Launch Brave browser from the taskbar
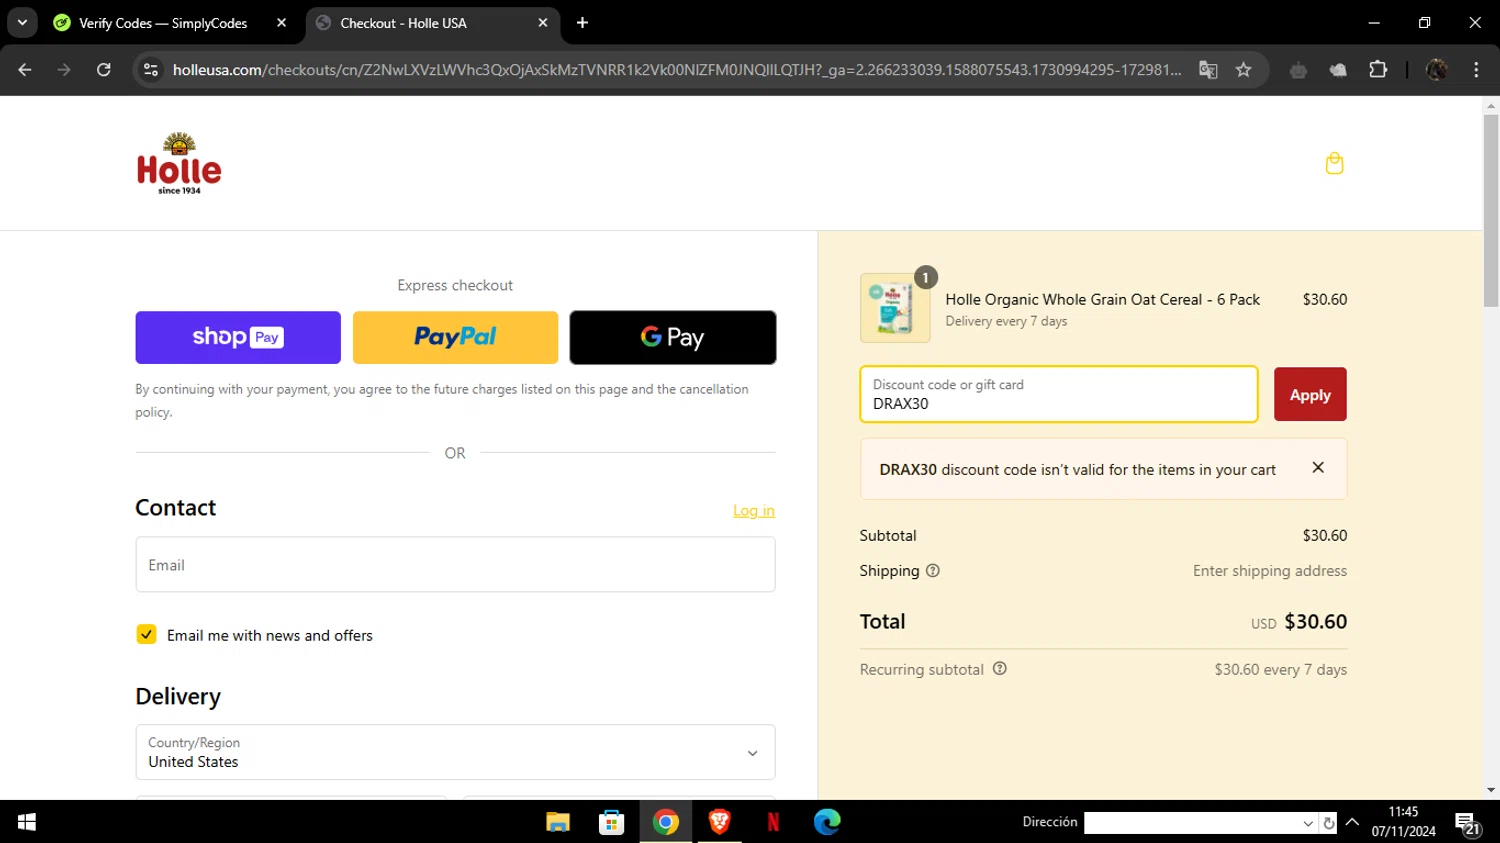Image resolution: width=1500 pixels, height=843 pixels. (719, 822)
